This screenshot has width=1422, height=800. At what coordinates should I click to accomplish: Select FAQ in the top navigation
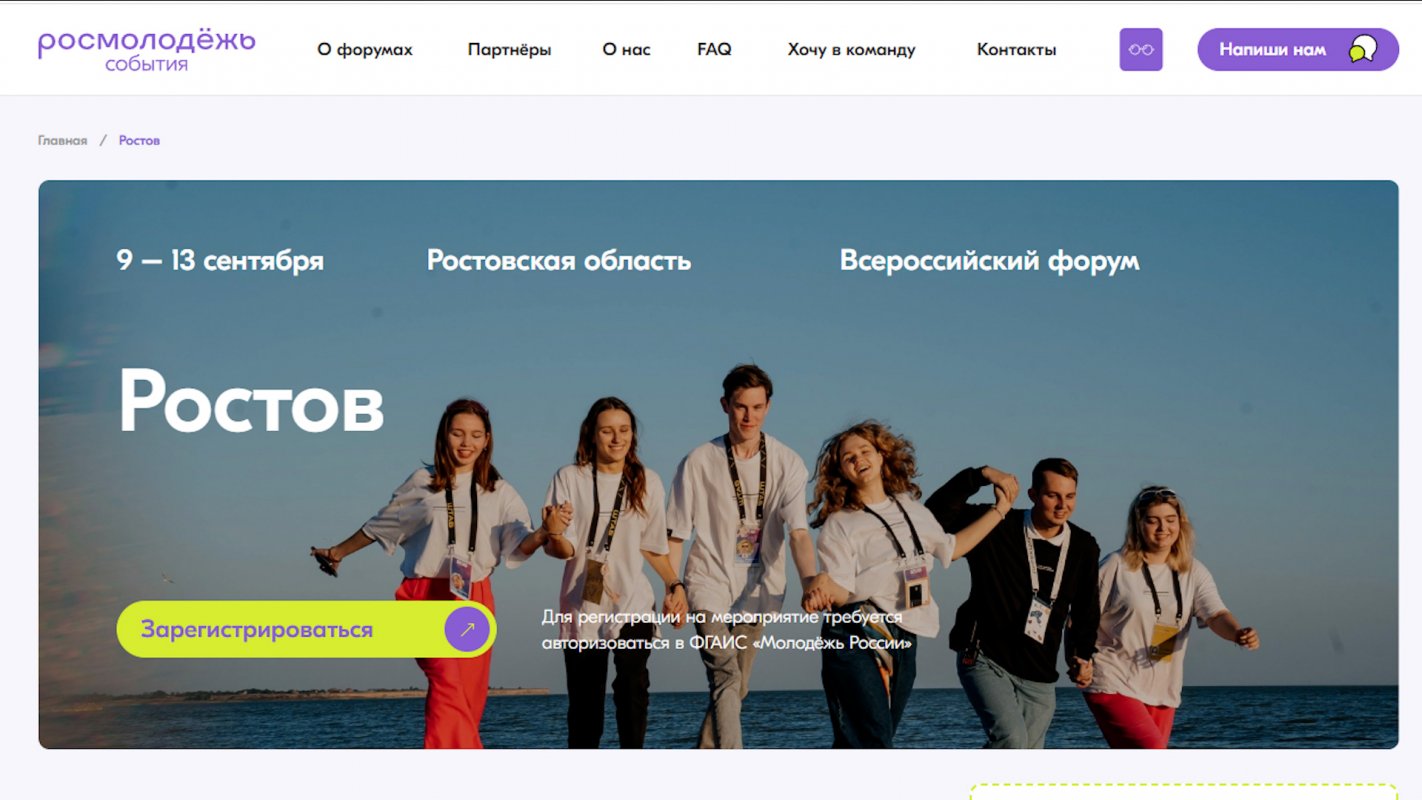click(x=714, y=49)
